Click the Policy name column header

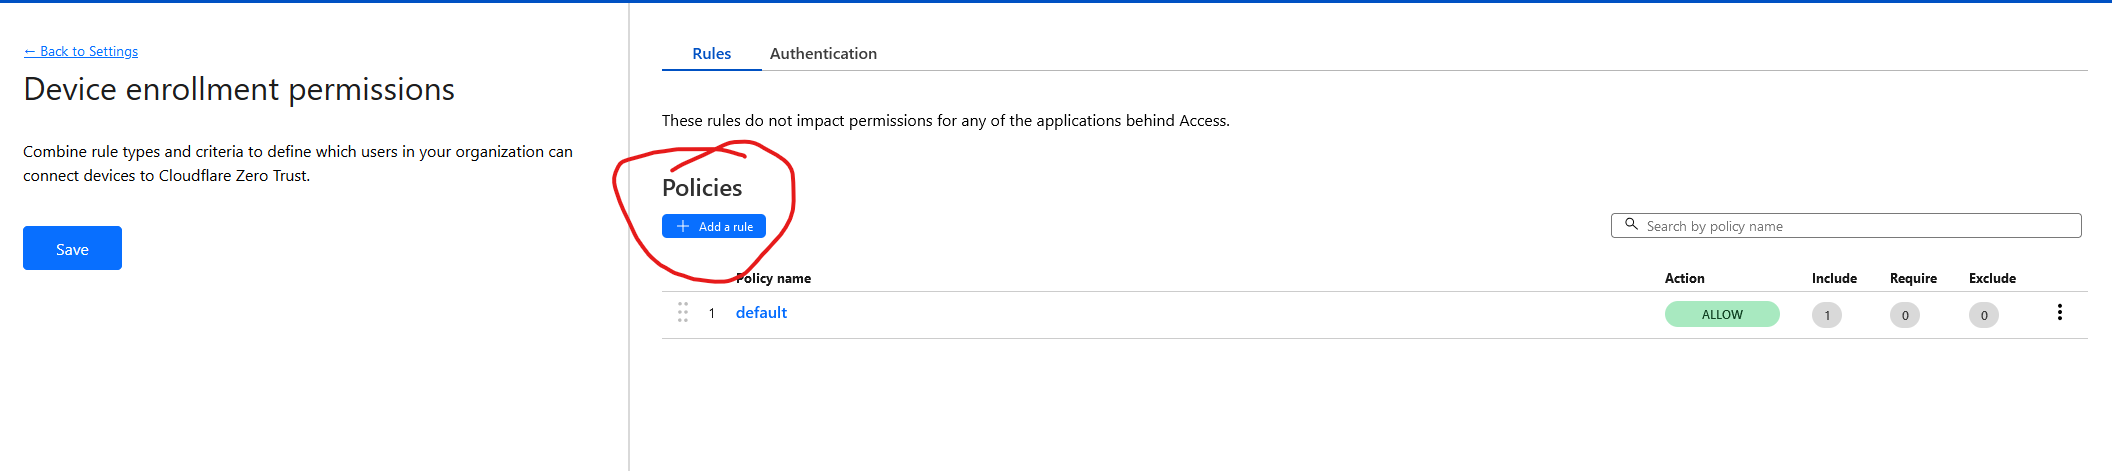(x=773, y=278)
